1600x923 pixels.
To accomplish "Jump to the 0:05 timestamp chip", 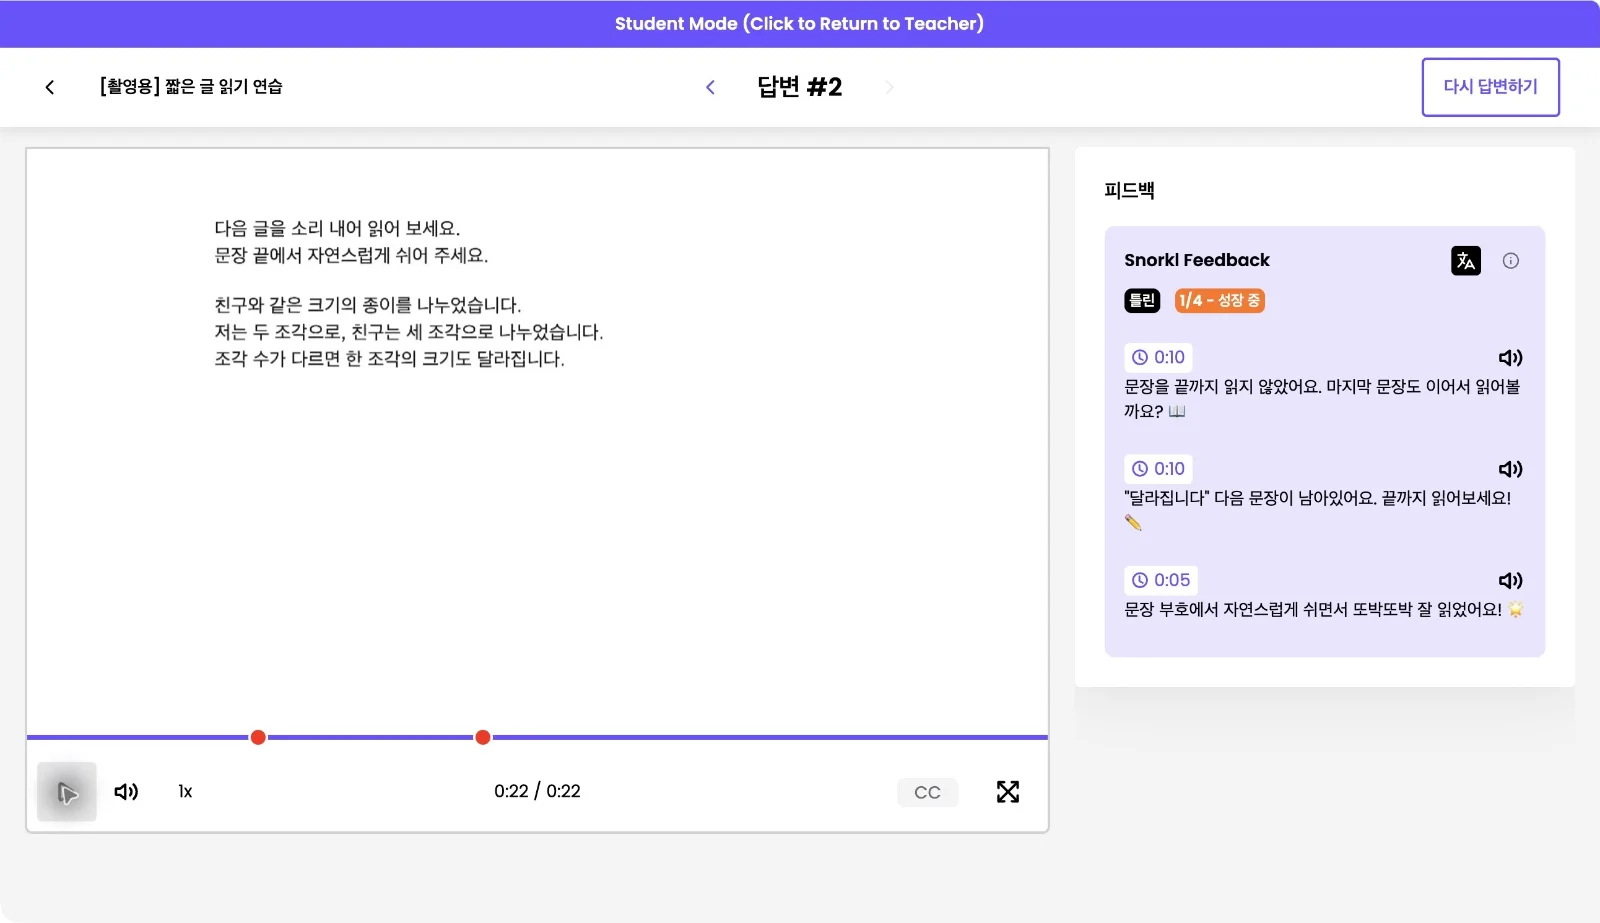I will coord(1161,581).
